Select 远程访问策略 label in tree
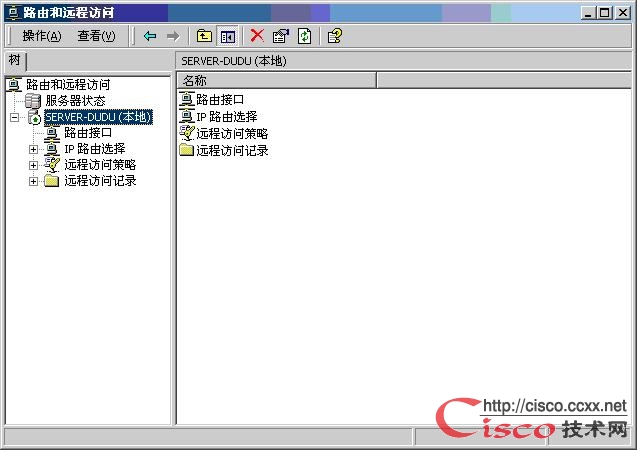This screenshot has height=450, width=637. tap(100, 164)
